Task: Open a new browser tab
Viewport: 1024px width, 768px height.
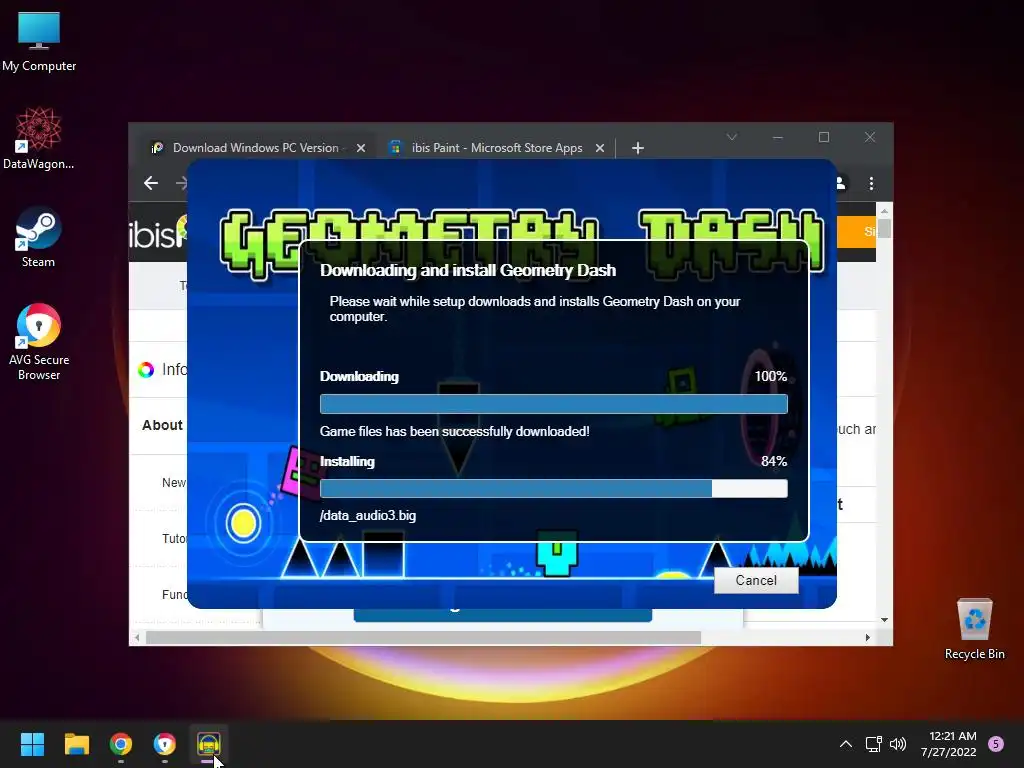Action: 638,148
